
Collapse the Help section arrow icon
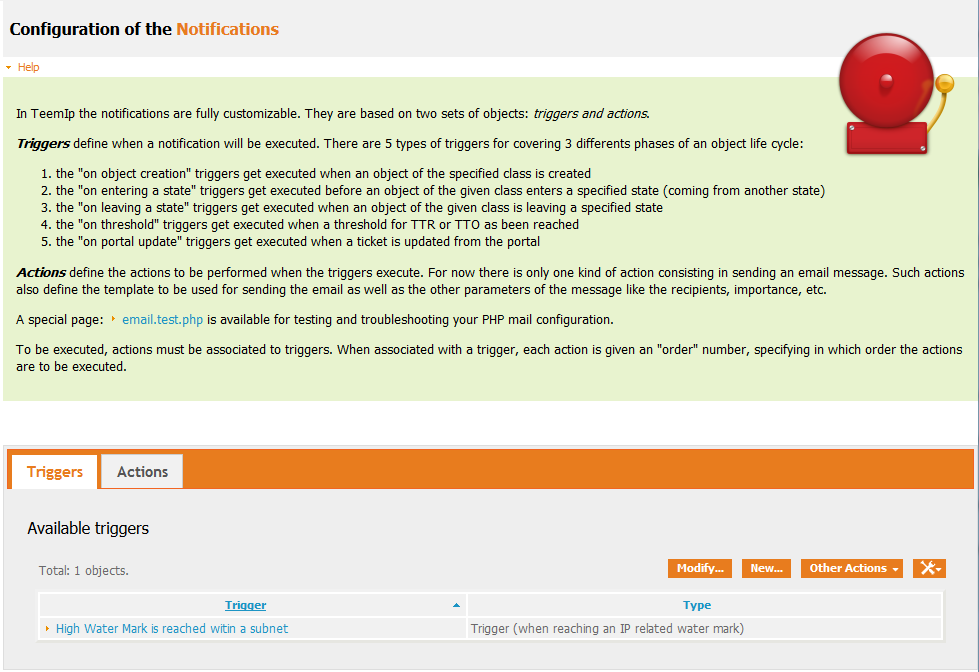point(9,67)
